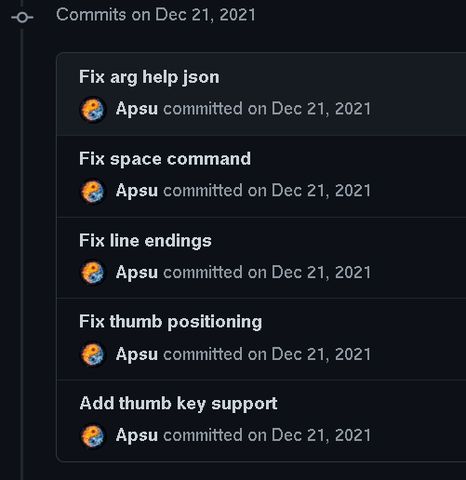Open the "Fix space command" commit
466x480 pixels.
(165, 159)
